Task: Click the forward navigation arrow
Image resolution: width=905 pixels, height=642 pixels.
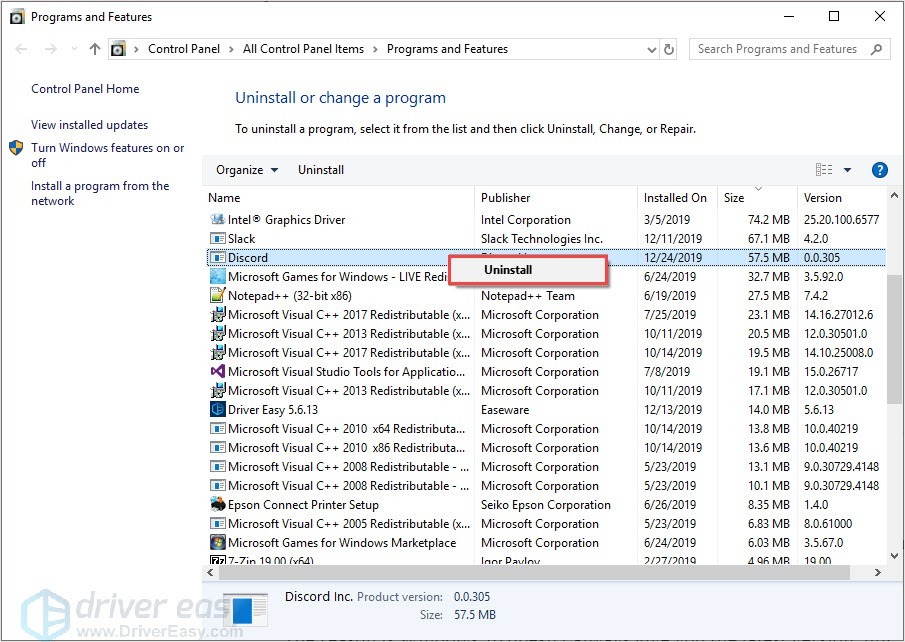Action: point(51,49)
